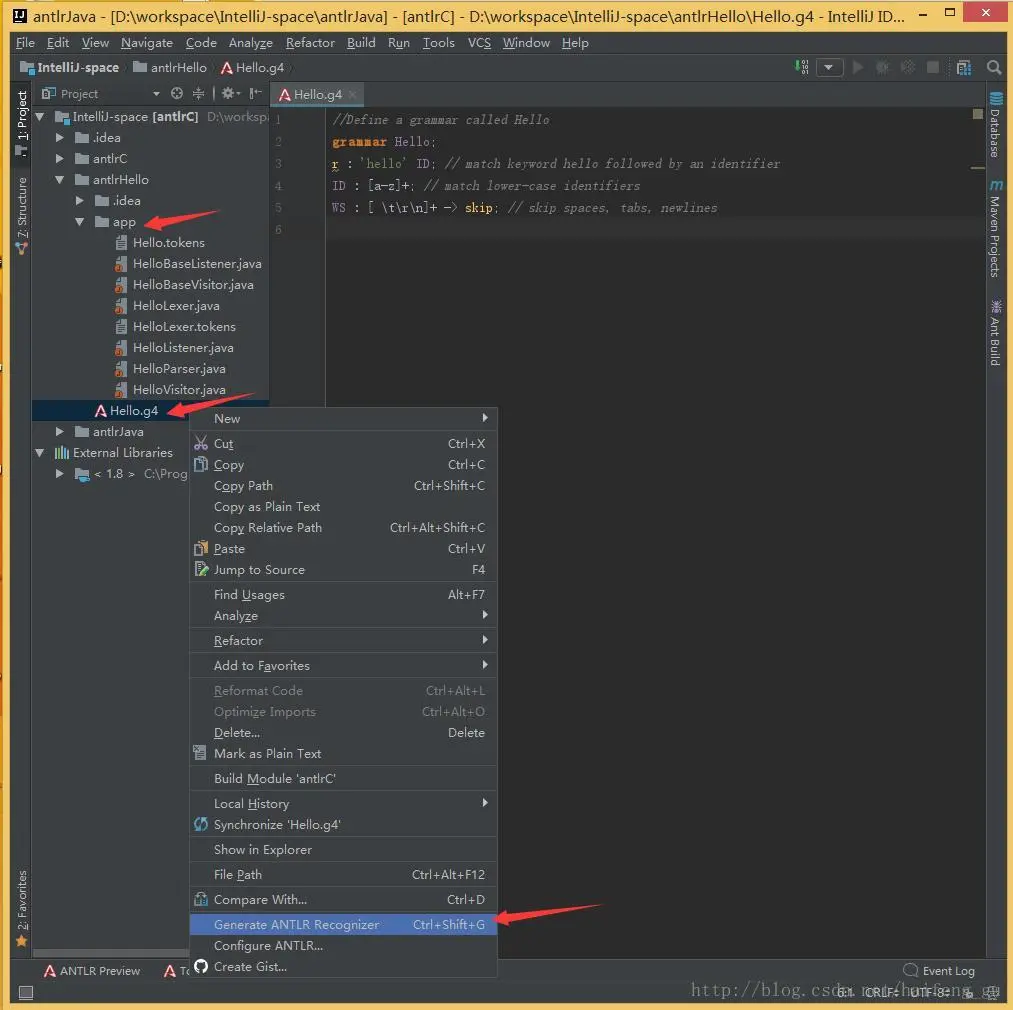Open the ANTLR Preview tool window
Image resolution: width=1013 pixels, height=1010 pixels.
pos(92,971)
